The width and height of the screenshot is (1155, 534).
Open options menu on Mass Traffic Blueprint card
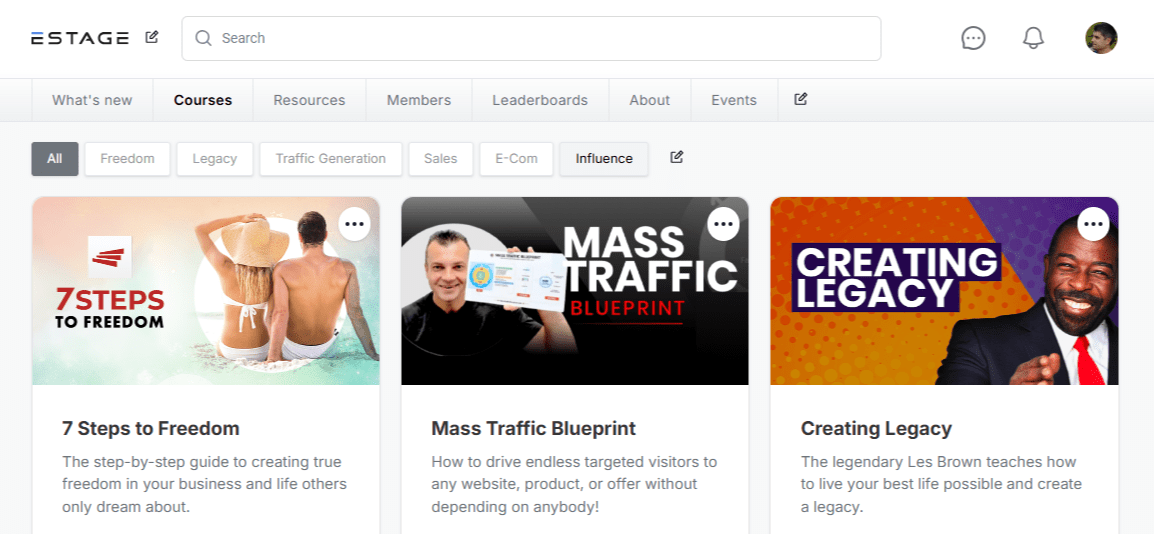tap(723, 224)
